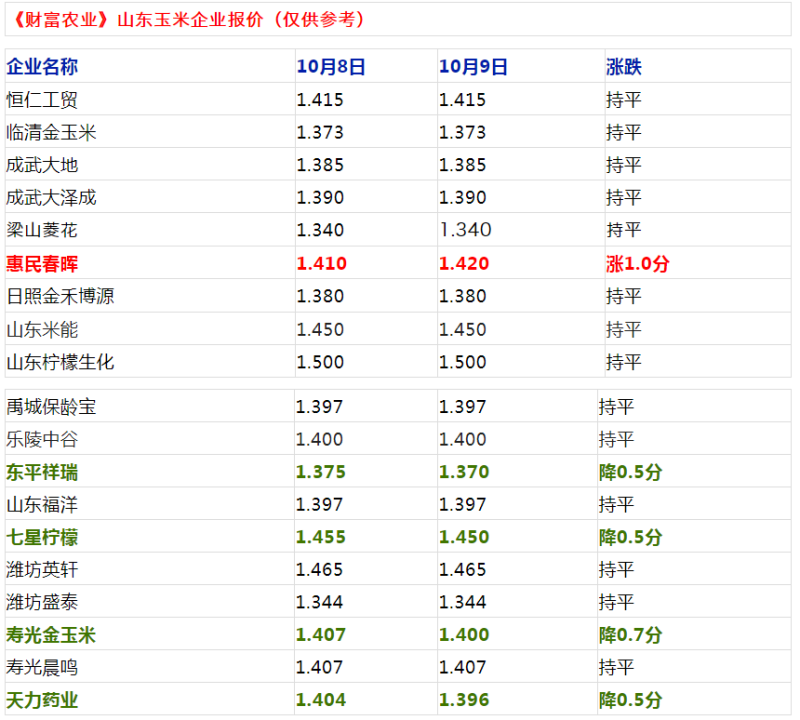Click the green 天力药业 company name
Screen dimensions: 800x720
(42, 700)
